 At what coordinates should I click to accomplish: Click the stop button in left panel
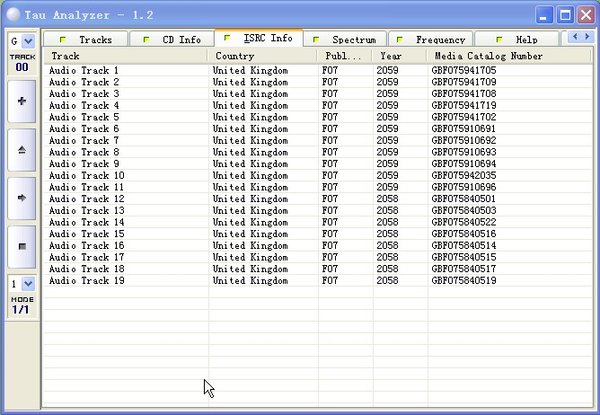click(x=22, y=246)
